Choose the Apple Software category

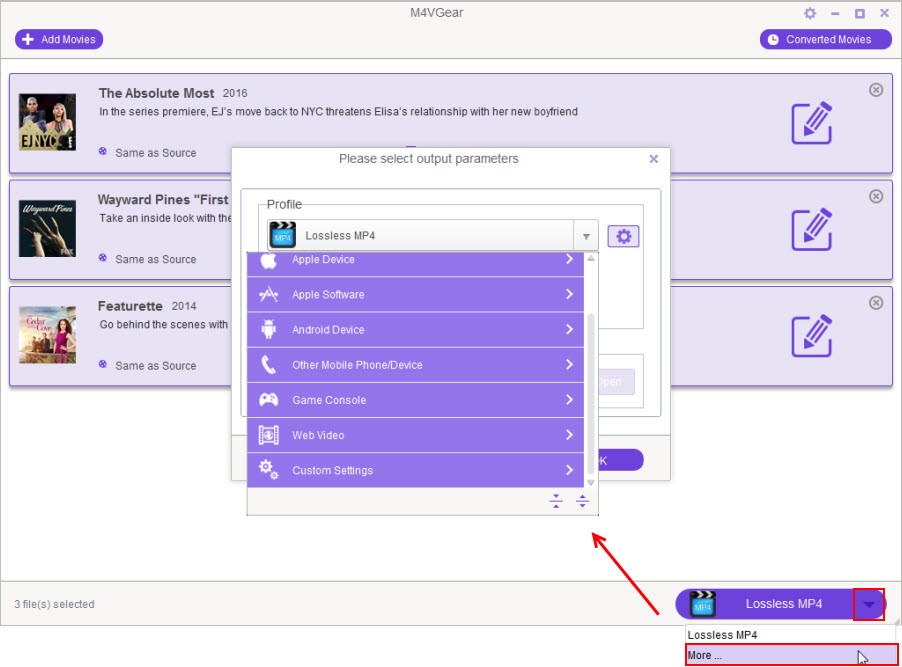(415, 295)
